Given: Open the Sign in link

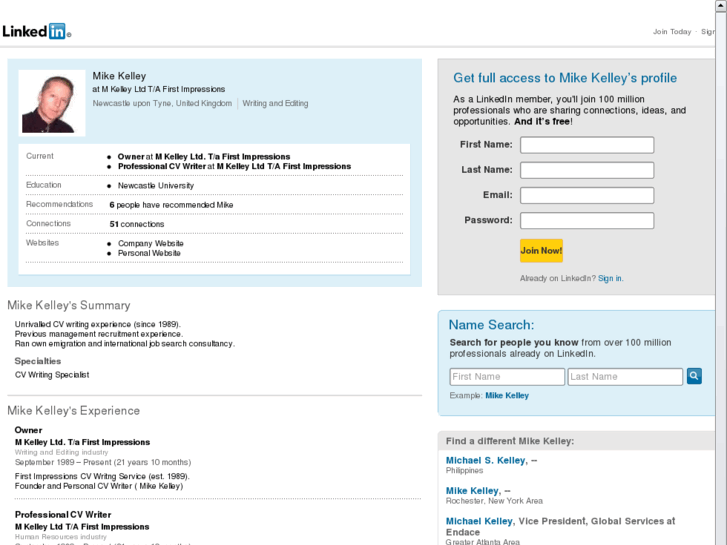Looking at the screenshot, I should (x=610, y=278).
